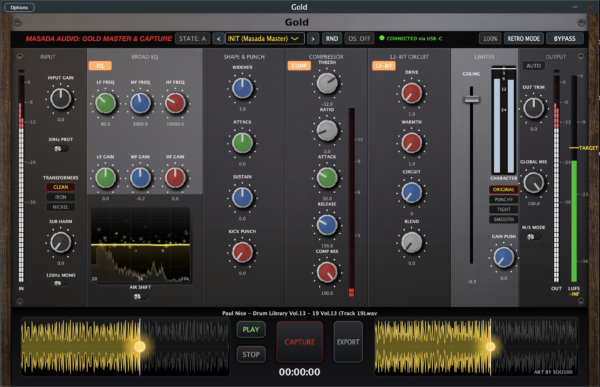Viewport: 600px width, 387px height.
Task: Click the compressor Thresh knob
Action: tap(327, 83)
